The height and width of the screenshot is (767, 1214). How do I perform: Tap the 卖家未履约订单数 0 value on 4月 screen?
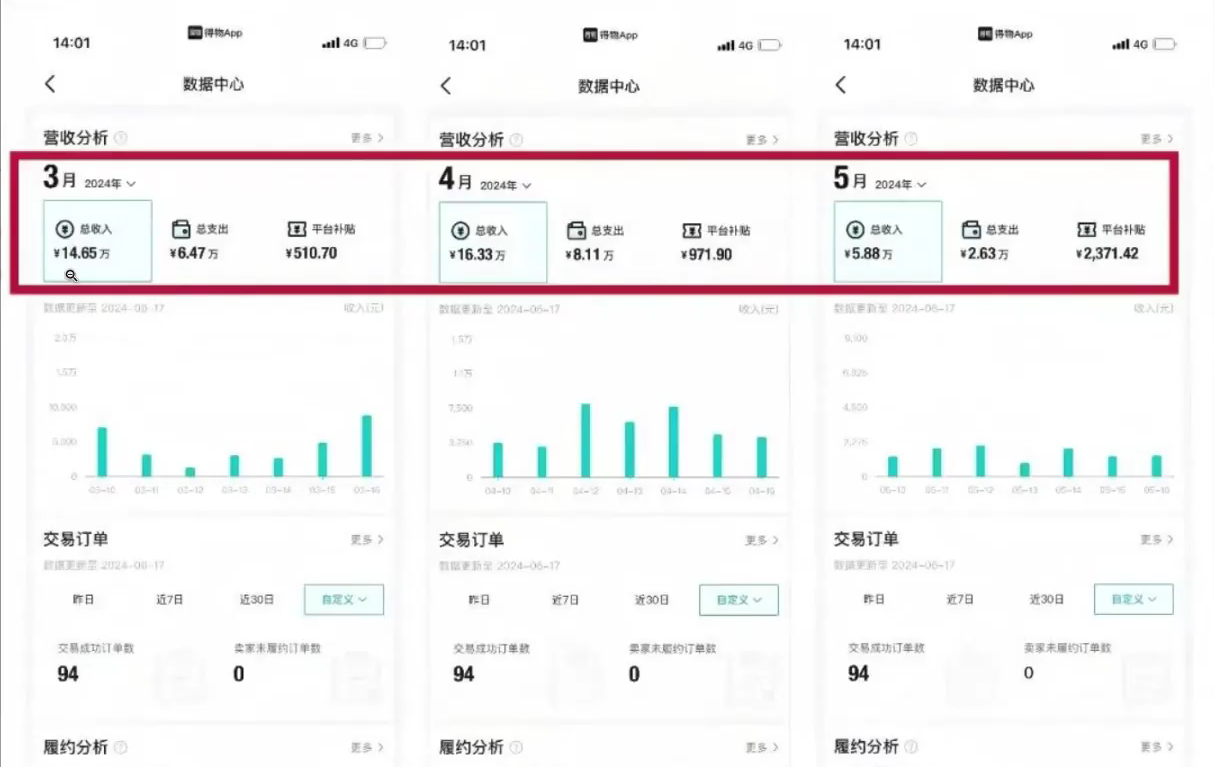coord(634,675)
